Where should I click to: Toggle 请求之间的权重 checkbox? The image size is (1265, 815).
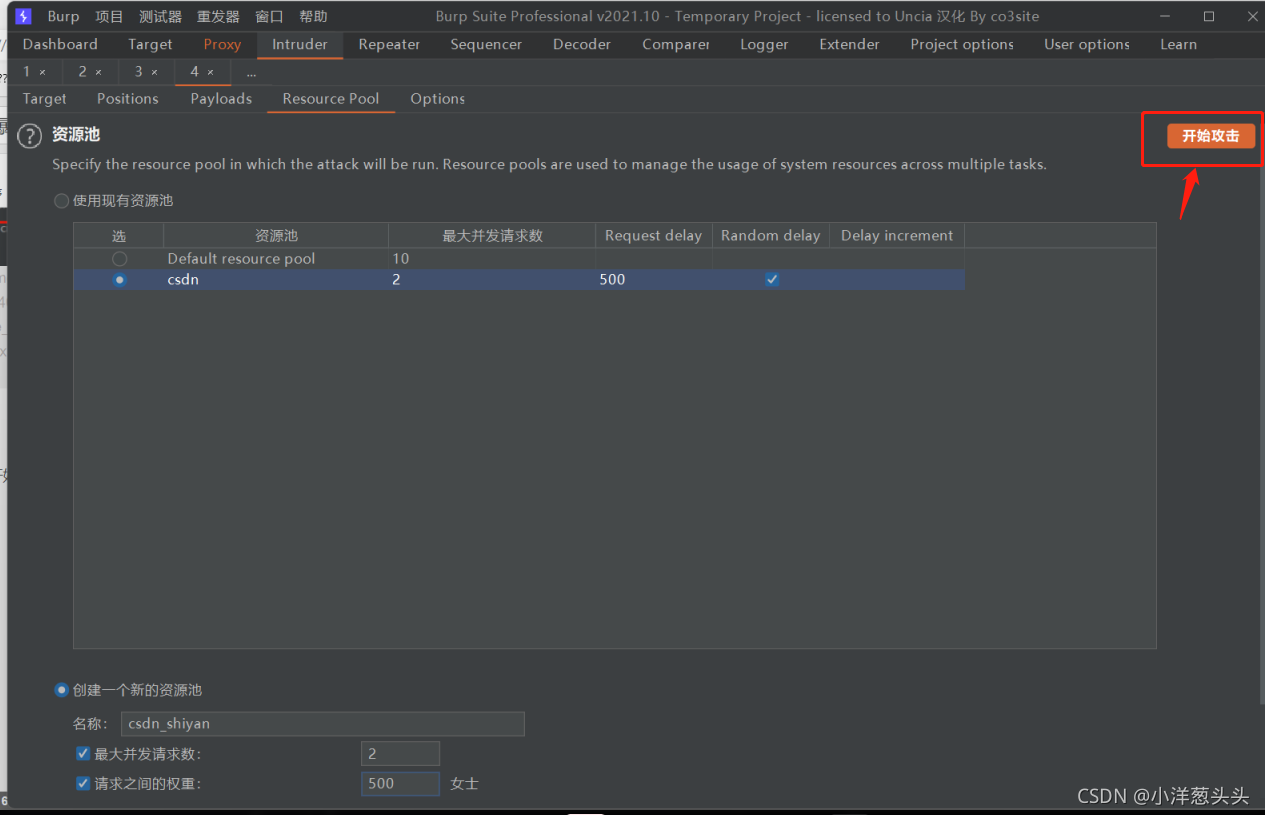83,784
